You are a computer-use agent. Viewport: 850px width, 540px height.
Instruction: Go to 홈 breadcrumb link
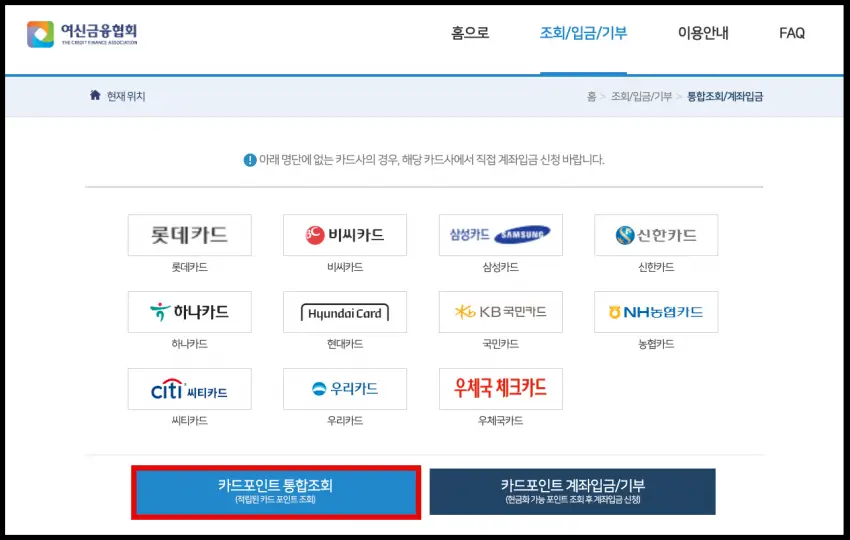[x=591, y=97]
